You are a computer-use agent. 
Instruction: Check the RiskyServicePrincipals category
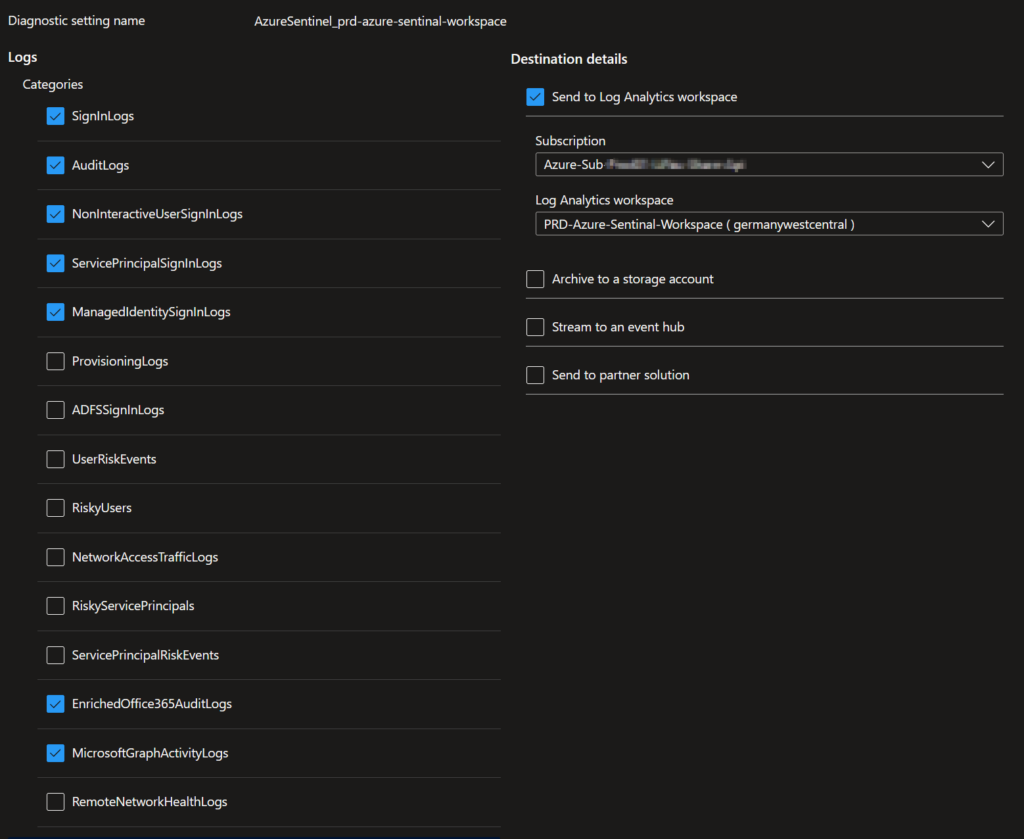pos(55,606)
